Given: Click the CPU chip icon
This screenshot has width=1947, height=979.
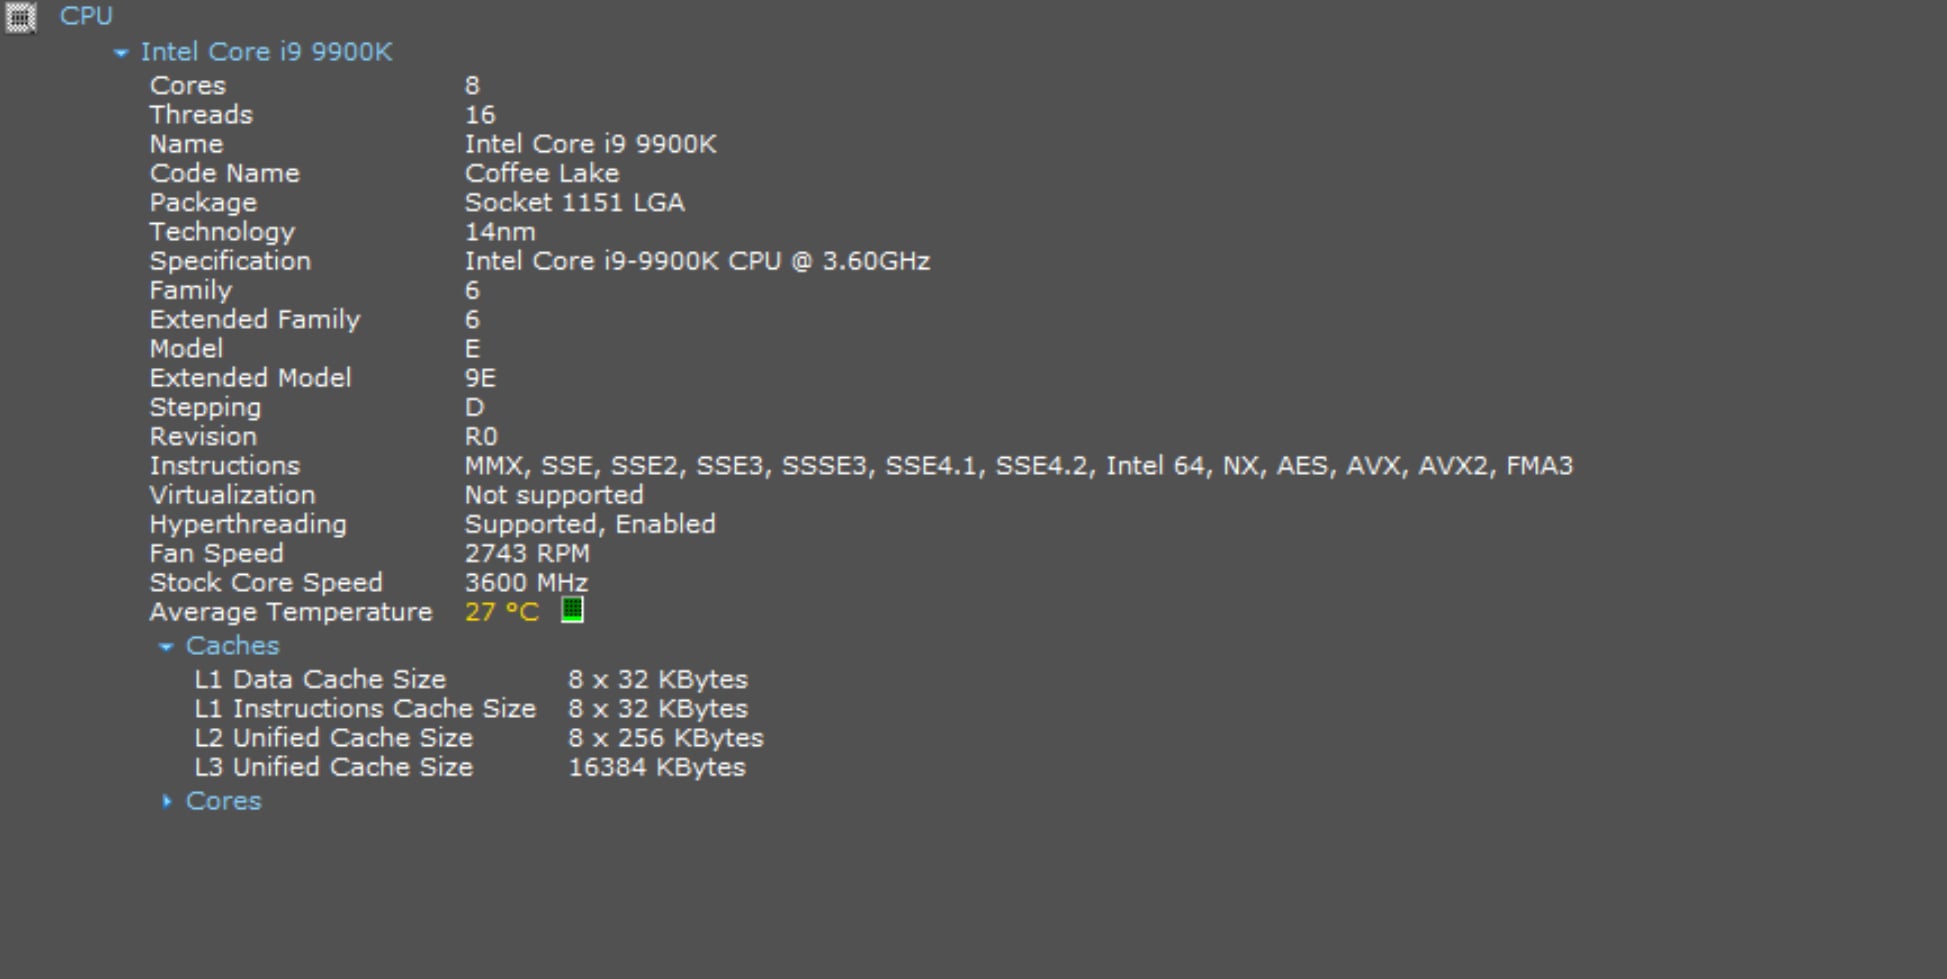Looking at the screenshot, I should [20, 17].
